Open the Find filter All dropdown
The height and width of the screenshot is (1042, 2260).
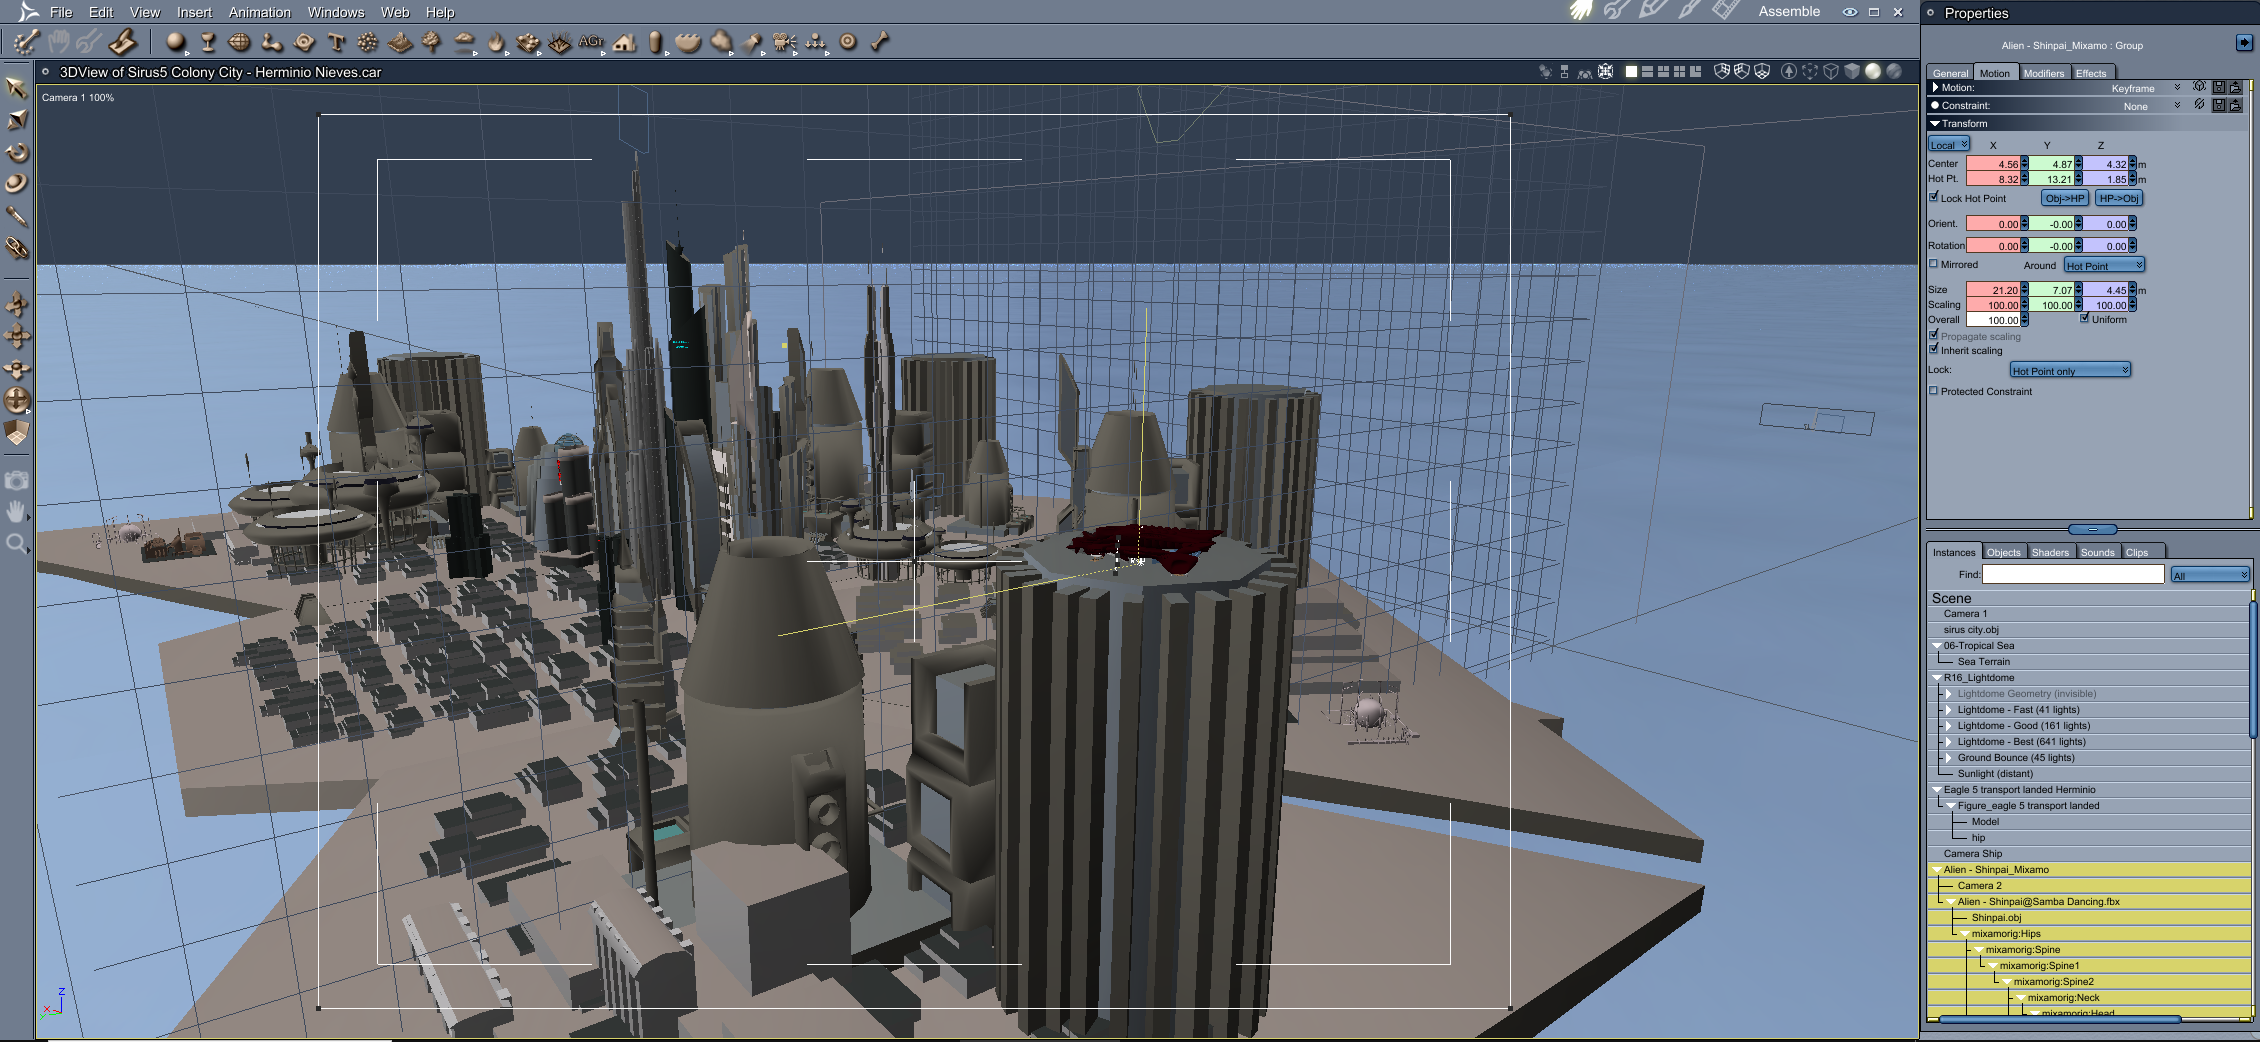(2210, 575)
